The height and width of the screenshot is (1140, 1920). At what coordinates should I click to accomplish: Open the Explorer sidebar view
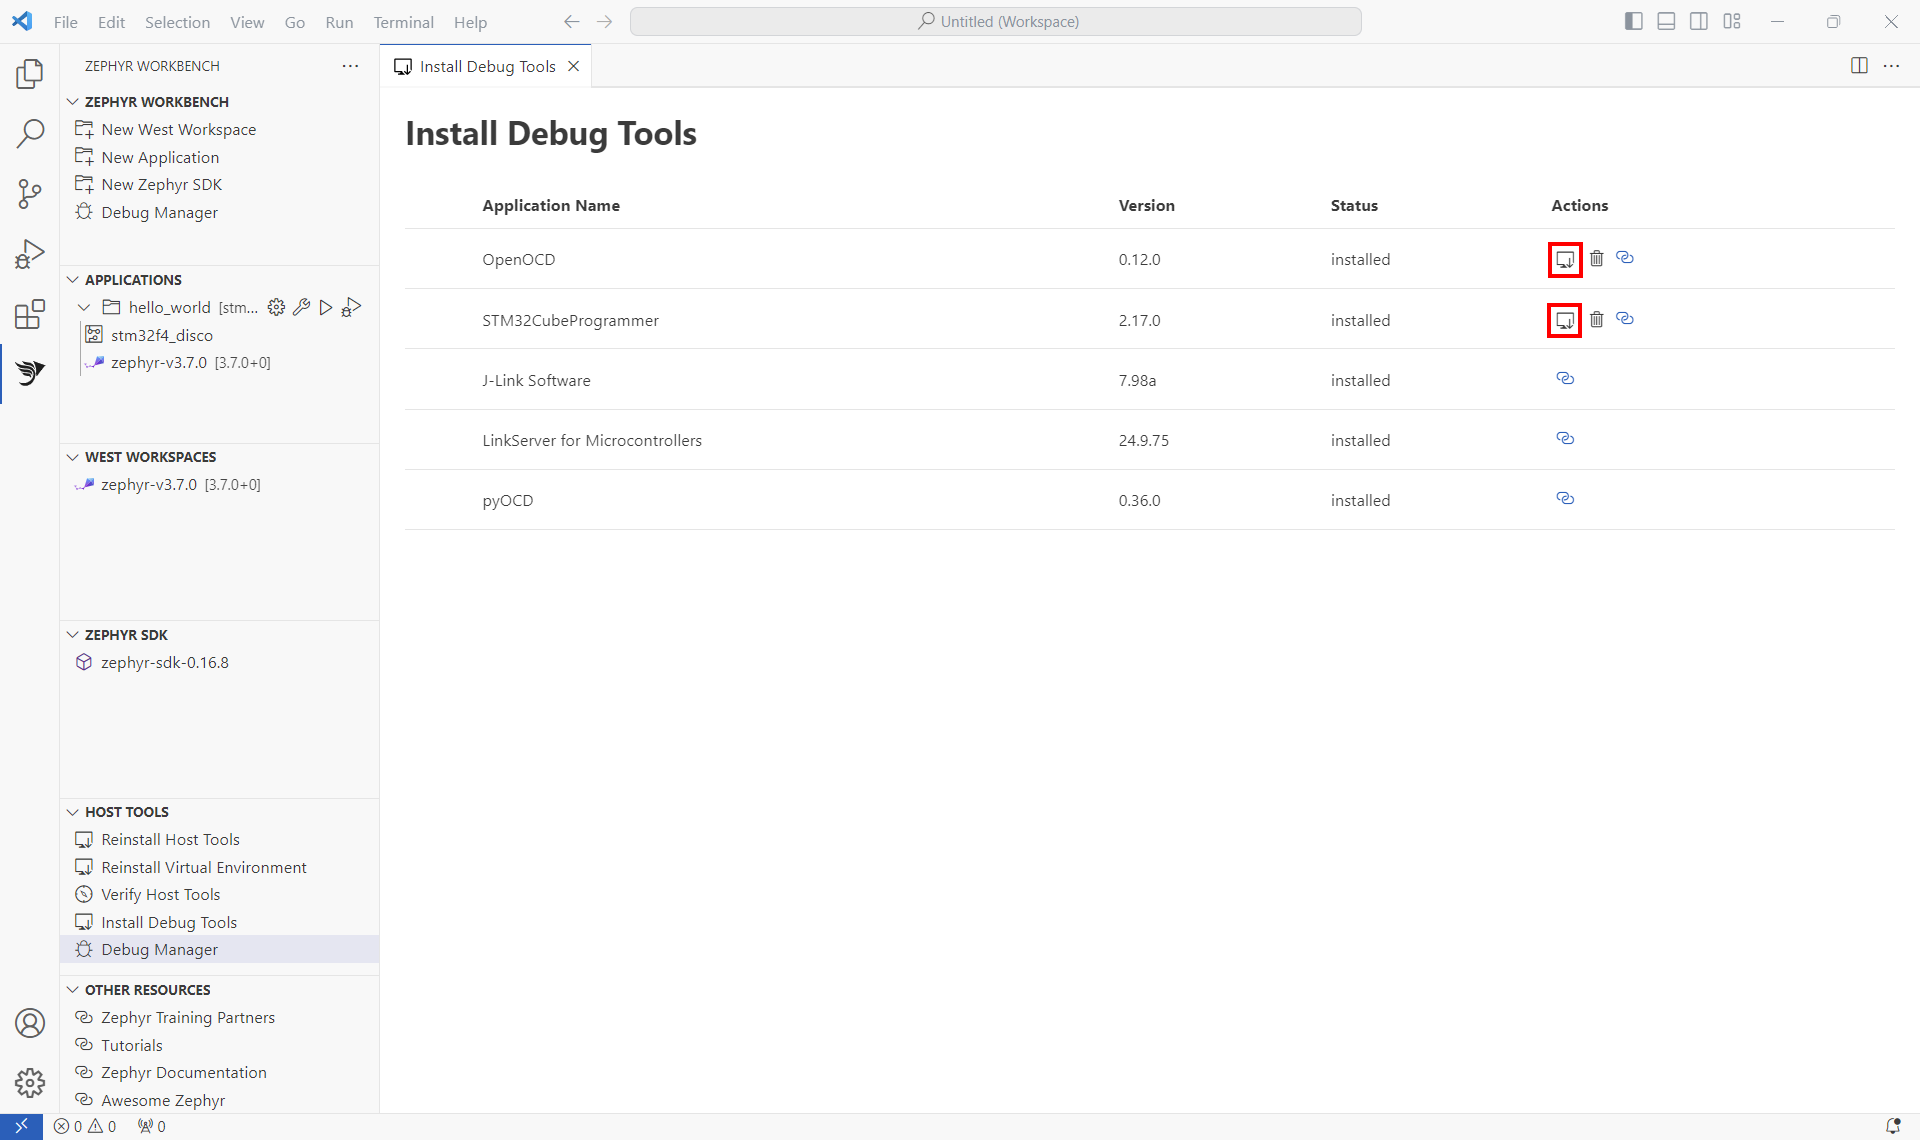click(x=30, y=73)
